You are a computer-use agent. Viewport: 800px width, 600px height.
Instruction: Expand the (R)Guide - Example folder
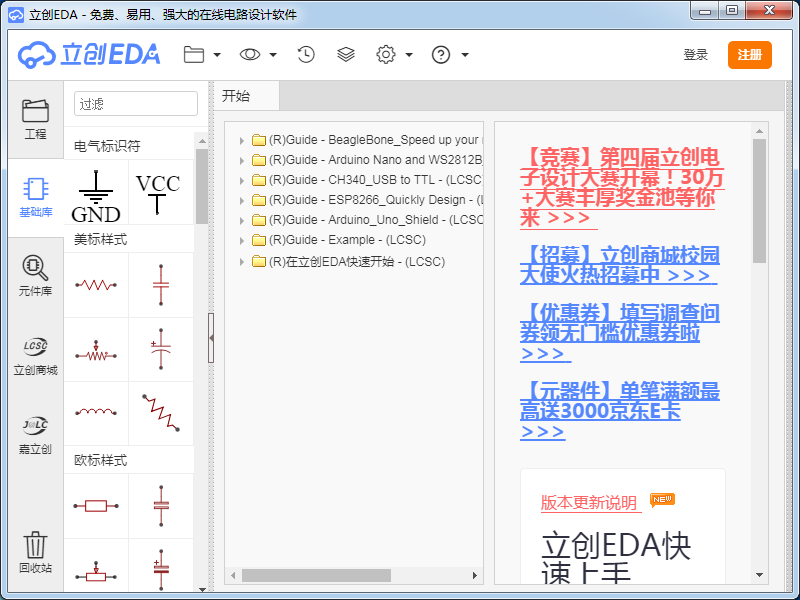pos(242,240)
